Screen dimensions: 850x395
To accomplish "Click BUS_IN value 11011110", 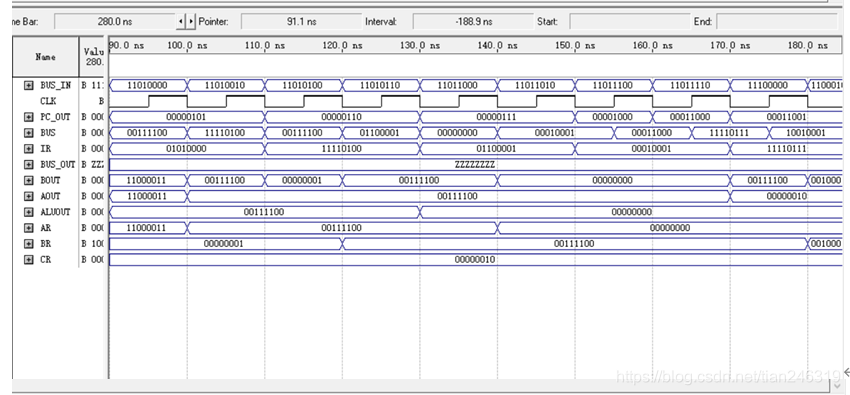I will [690, 85].
